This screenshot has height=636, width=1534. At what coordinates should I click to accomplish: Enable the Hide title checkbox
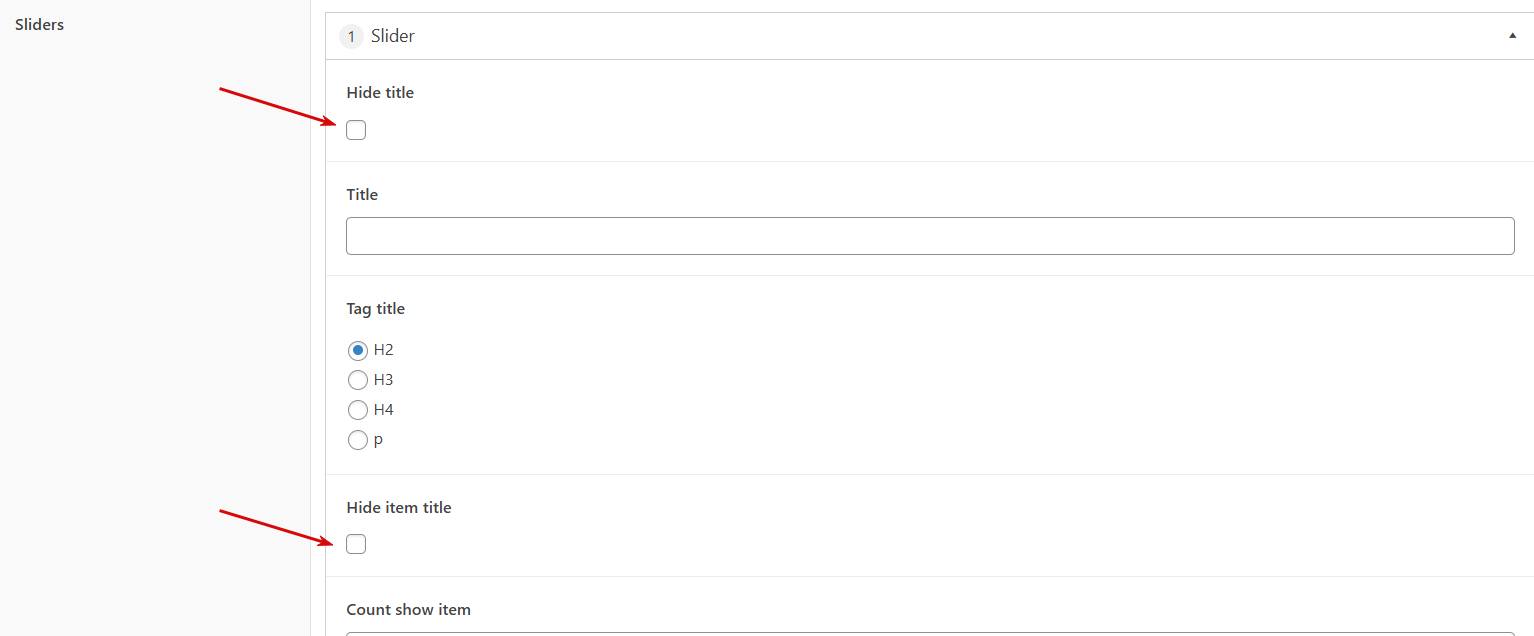tap(356, 130)
